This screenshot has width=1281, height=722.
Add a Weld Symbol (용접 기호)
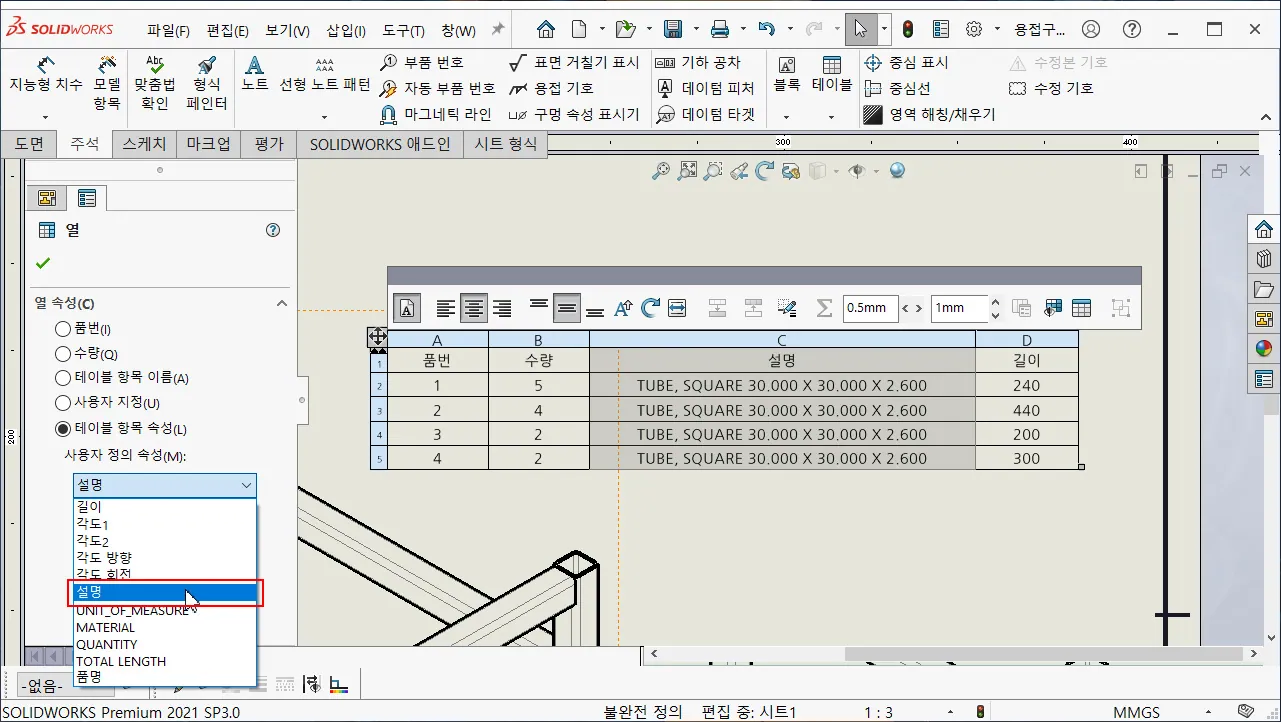click(x=551, y=88)
